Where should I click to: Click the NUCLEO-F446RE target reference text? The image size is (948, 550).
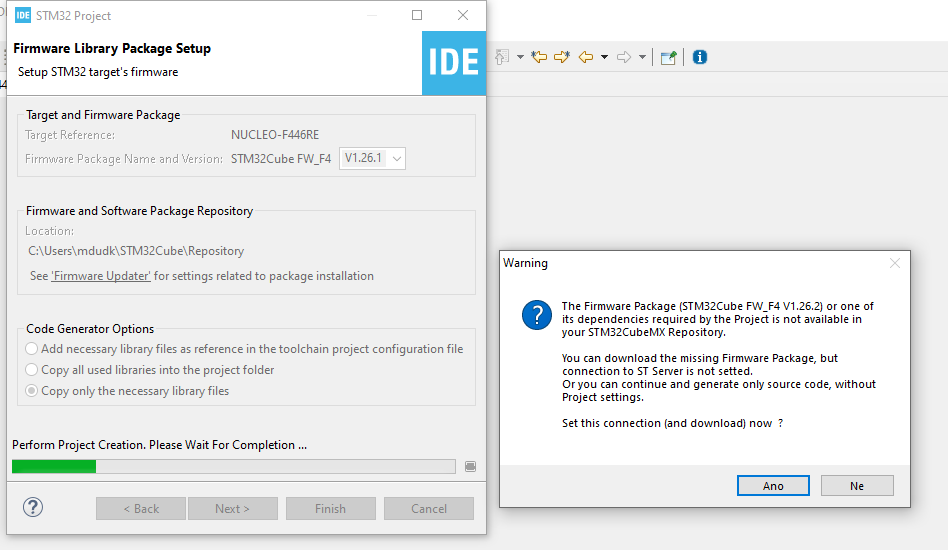[275, 135]
